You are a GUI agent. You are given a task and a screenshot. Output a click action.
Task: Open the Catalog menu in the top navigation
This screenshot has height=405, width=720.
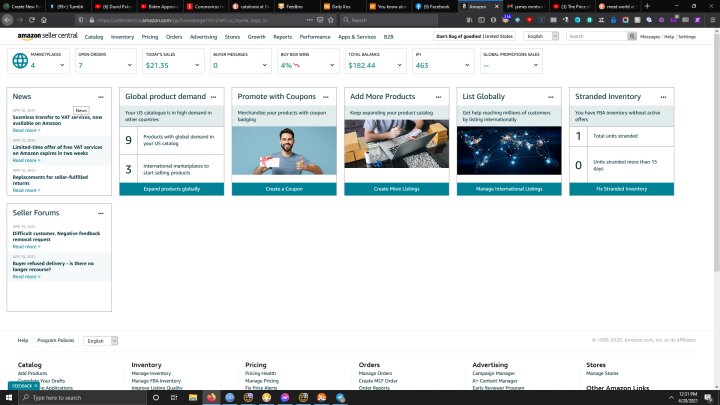[94, 37]
